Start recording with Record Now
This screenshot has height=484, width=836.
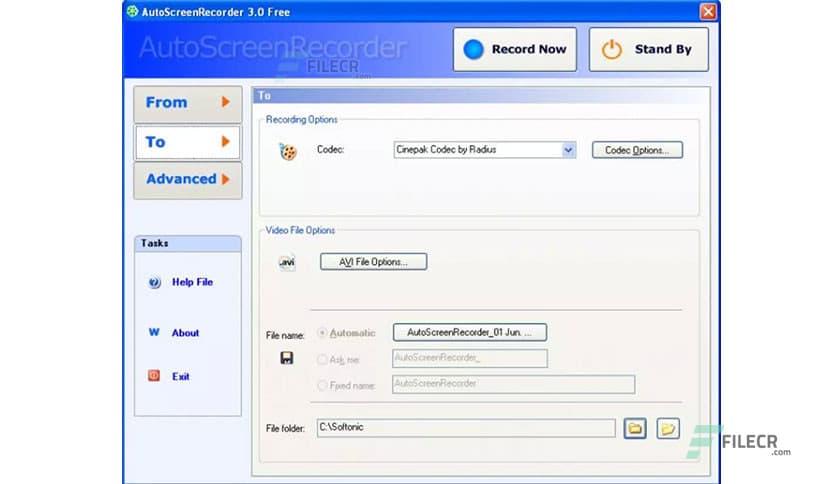pyautogui.click(x=515, y=50)
